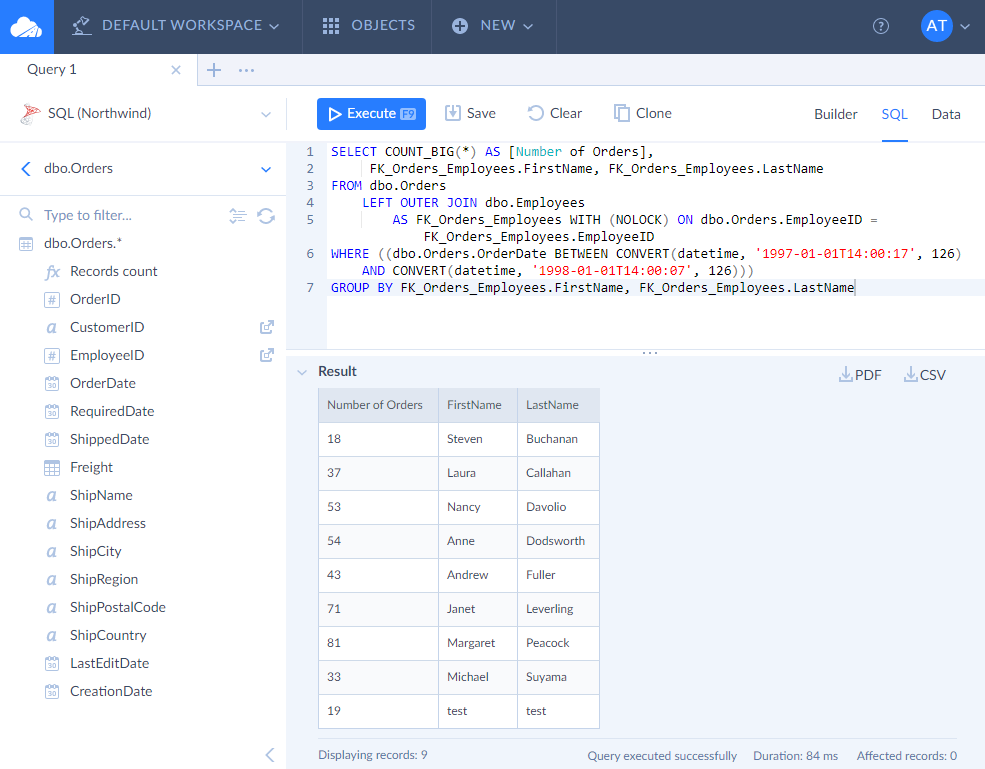985x769 pixels.
Task: Select the ShipRegion field
Action: pyautogui.click(x=104, y=580)
